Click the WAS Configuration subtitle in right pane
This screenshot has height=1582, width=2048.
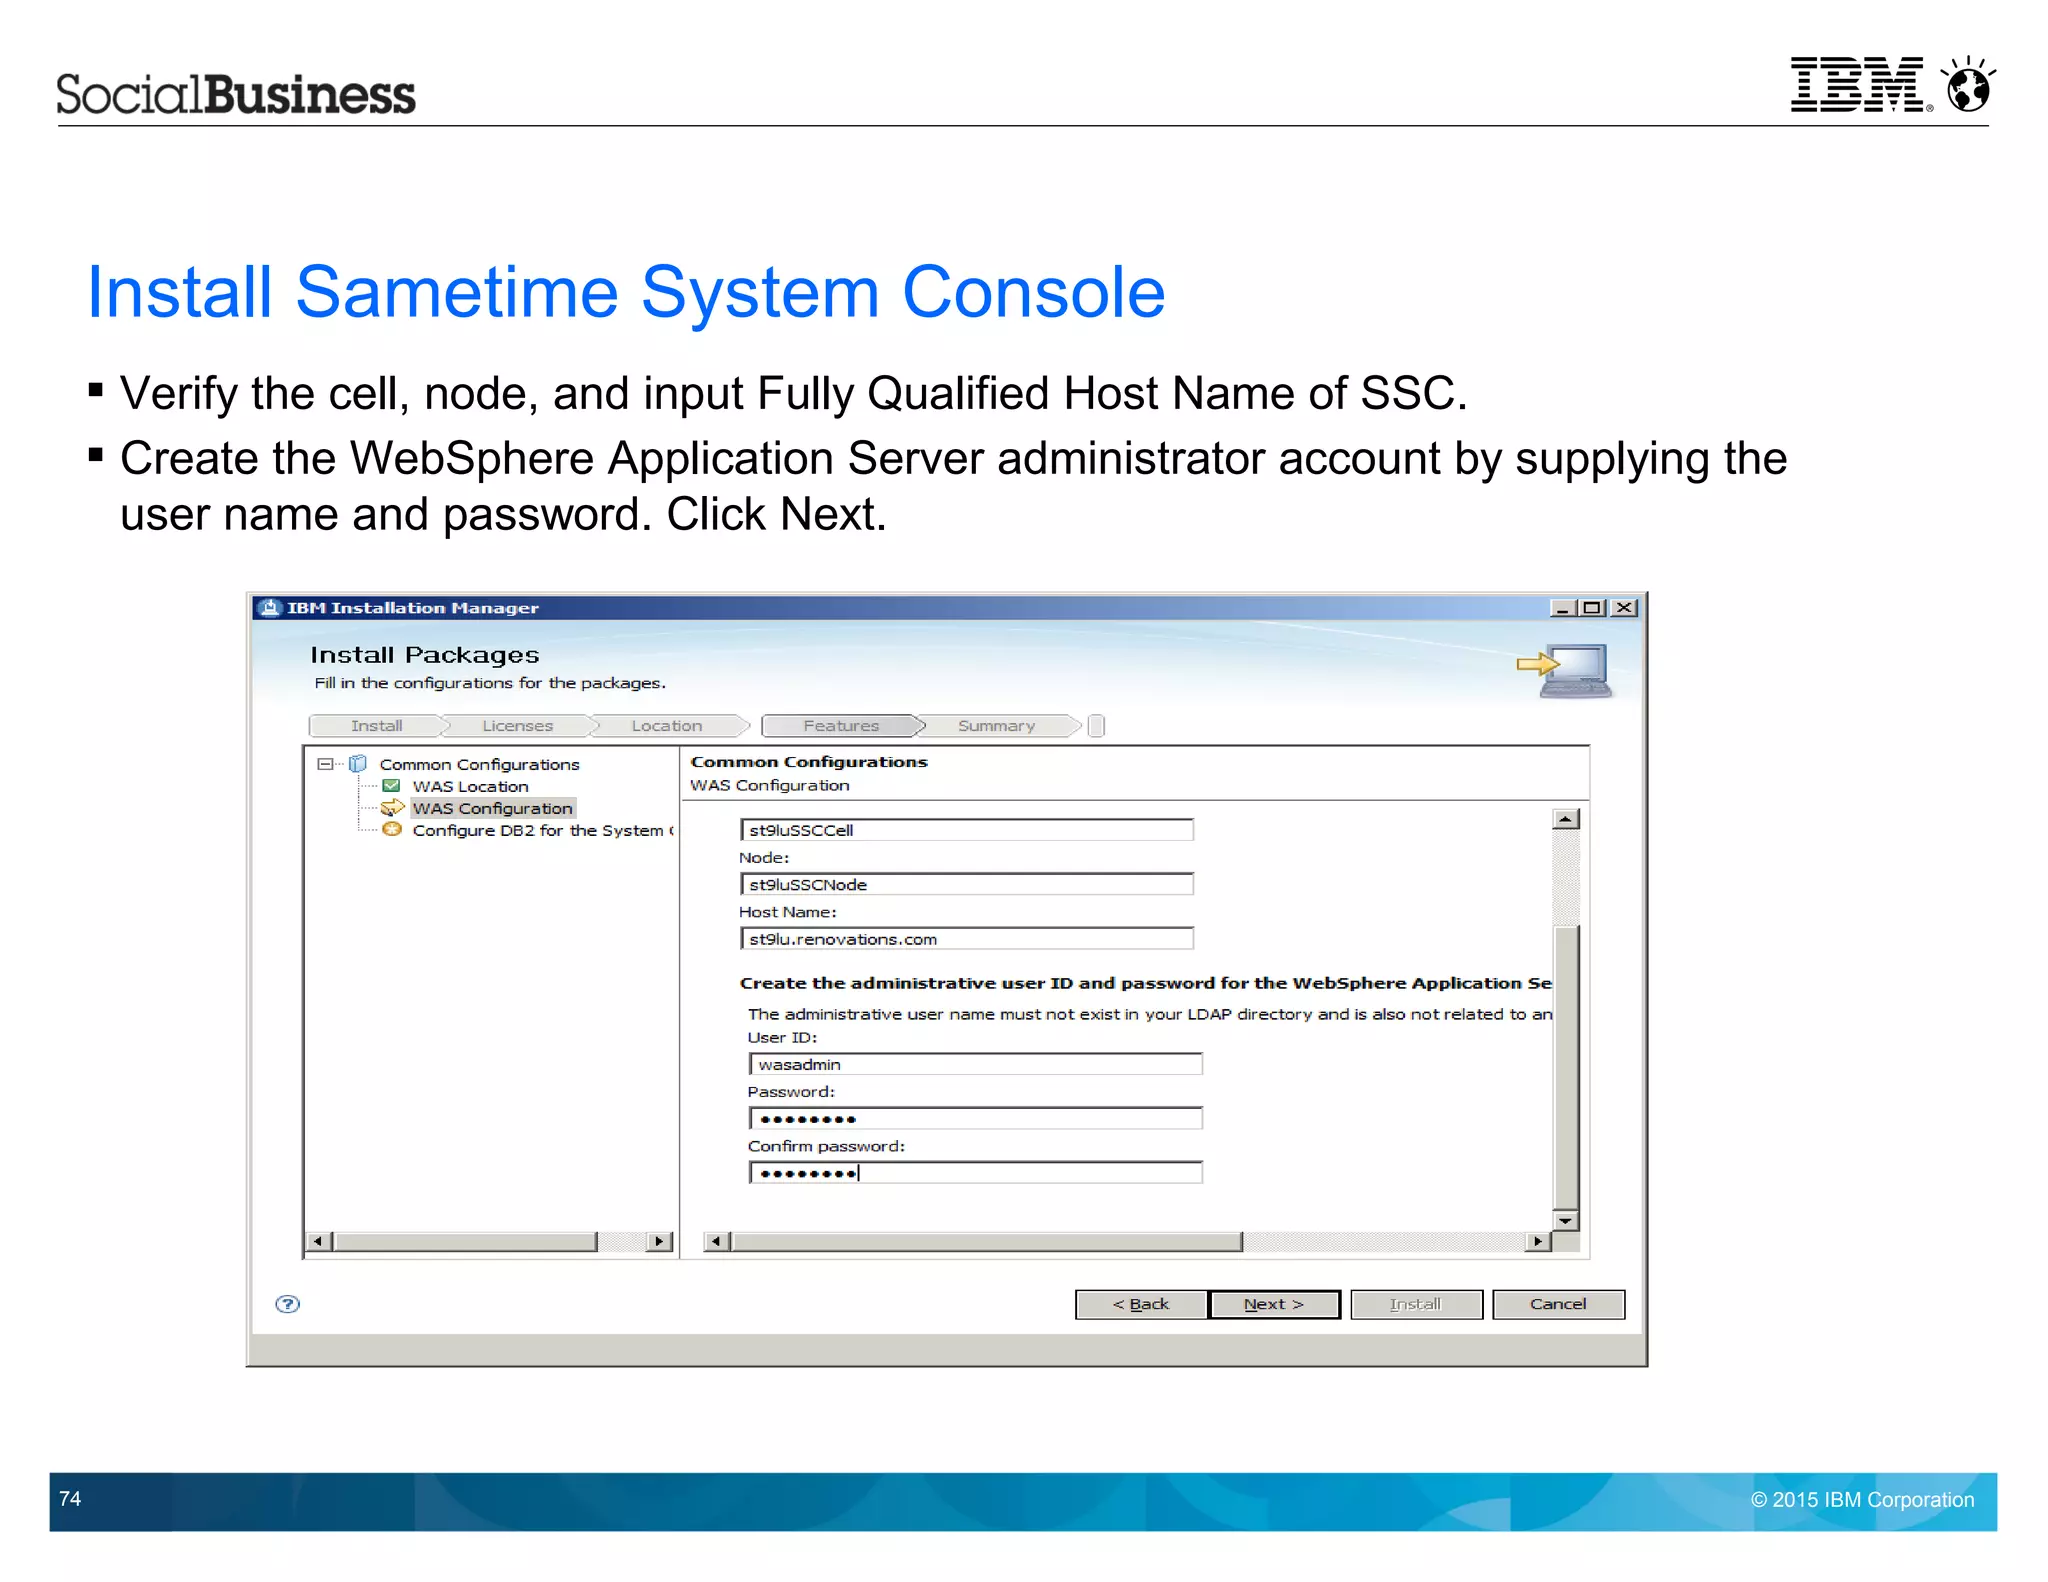[770, 785]
